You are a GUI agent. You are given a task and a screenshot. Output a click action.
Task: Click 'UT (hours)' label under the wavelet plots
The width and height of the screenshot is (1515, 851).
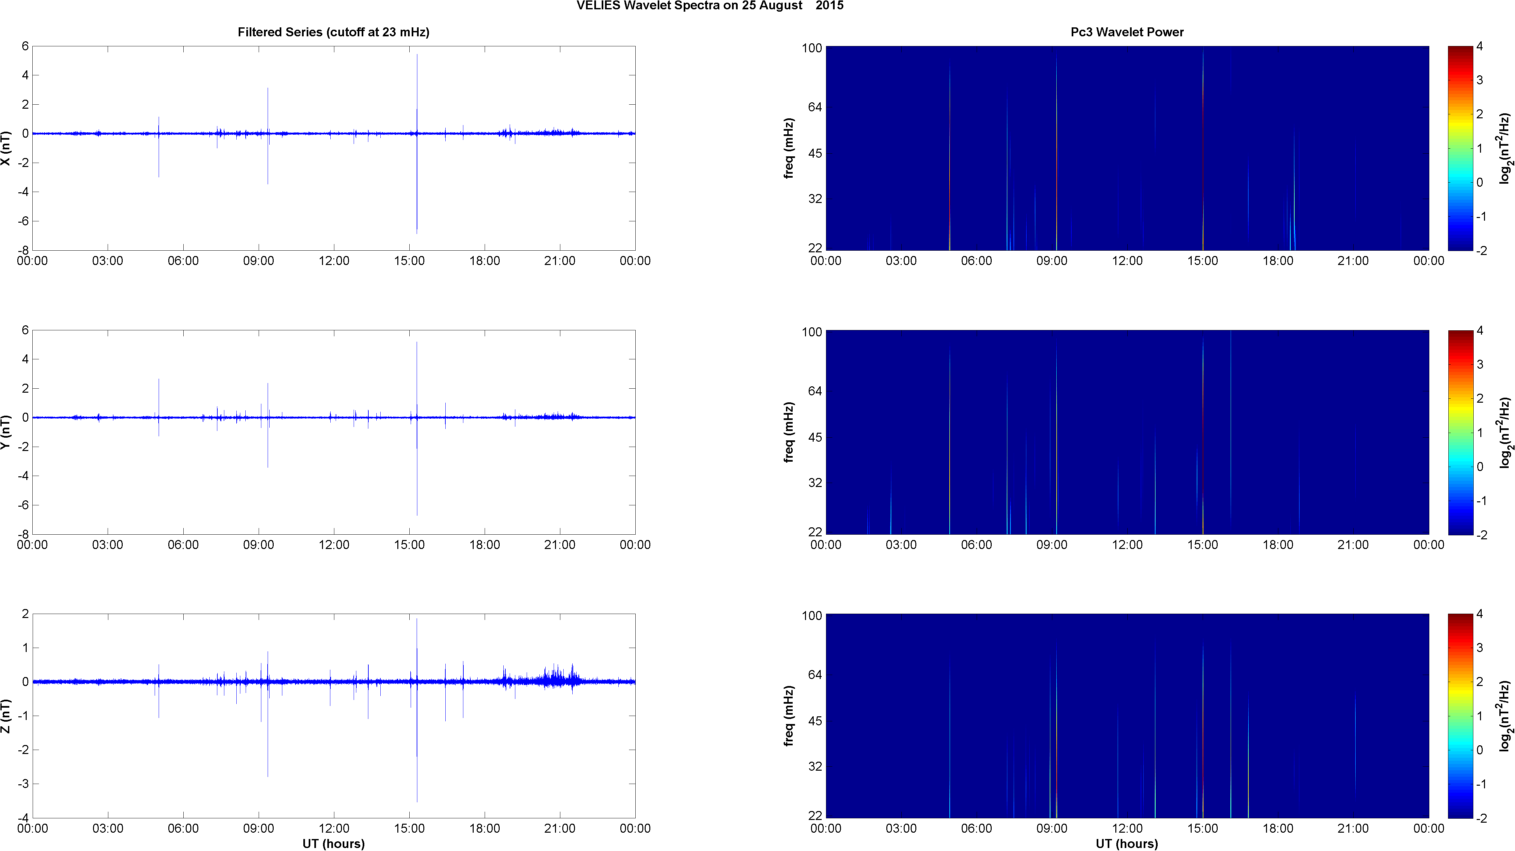(x=1127, y=844)
